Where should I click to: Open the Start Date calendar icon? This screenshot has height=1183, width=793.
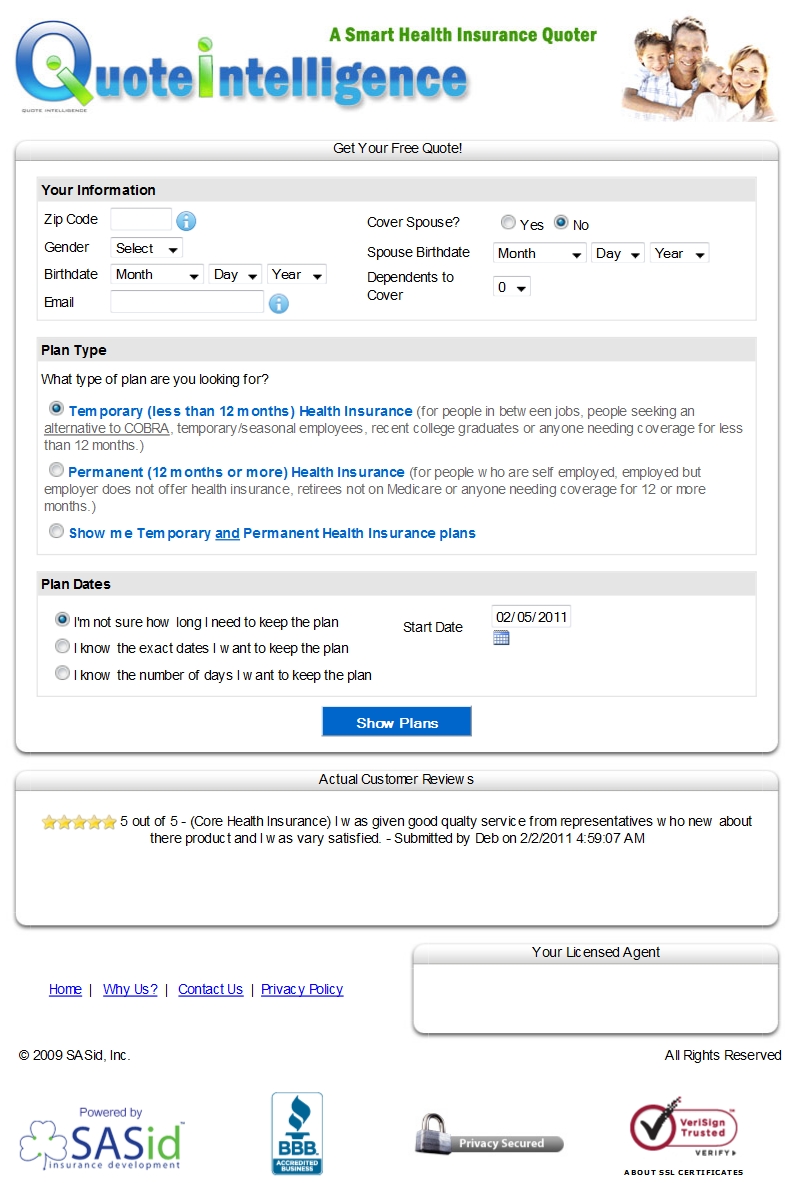click(x=501, y=638)
